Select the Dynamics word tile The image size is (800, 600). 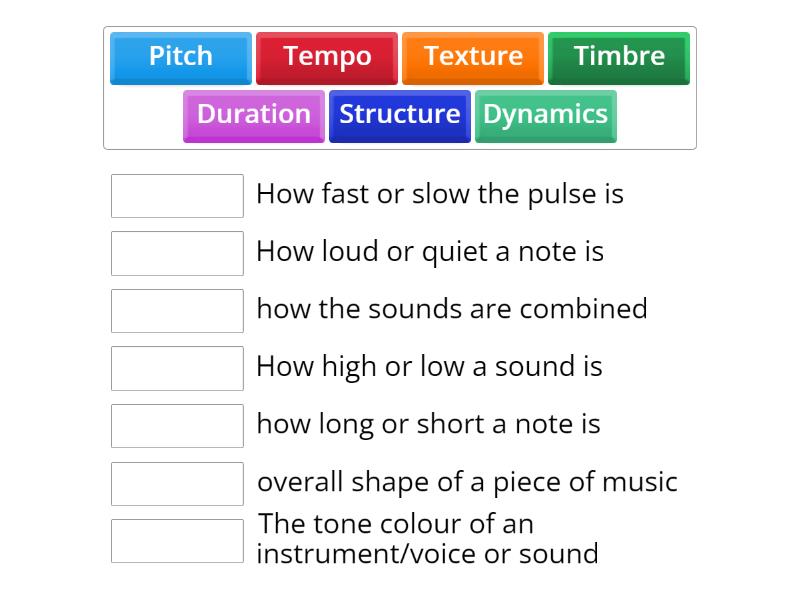point(545,114)
